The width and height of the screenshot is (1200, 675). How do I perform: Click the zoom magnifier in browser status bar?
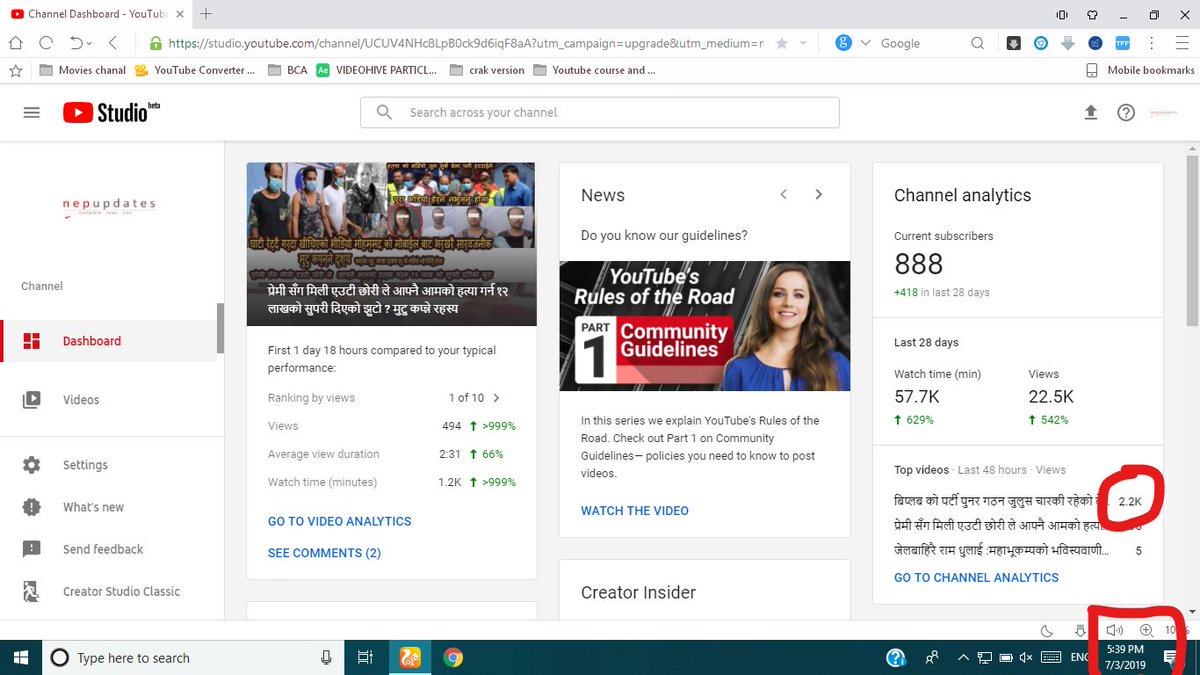pos(1147,630)
